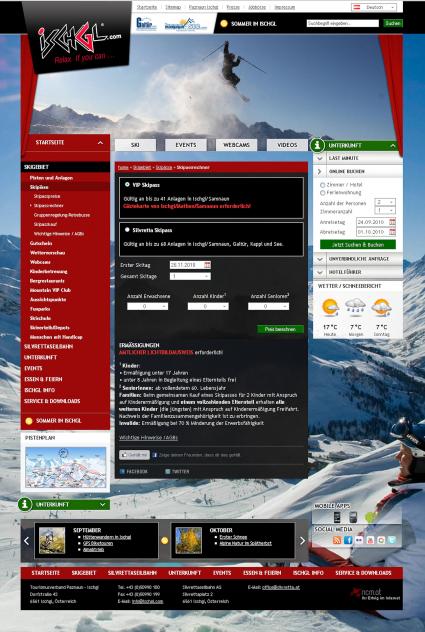Screen dimensions: 425x632
Task: Open the Twitter bird social icon
Action: pyautogui.click(x=392, y=540)
